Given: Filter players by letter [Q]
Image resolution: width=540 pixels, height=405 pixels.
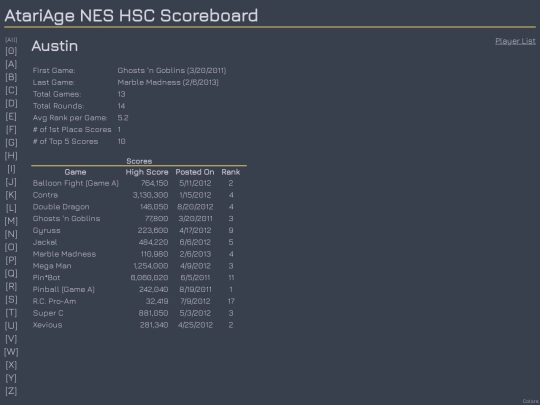Looking at the screenshot, I should (11, 273).
